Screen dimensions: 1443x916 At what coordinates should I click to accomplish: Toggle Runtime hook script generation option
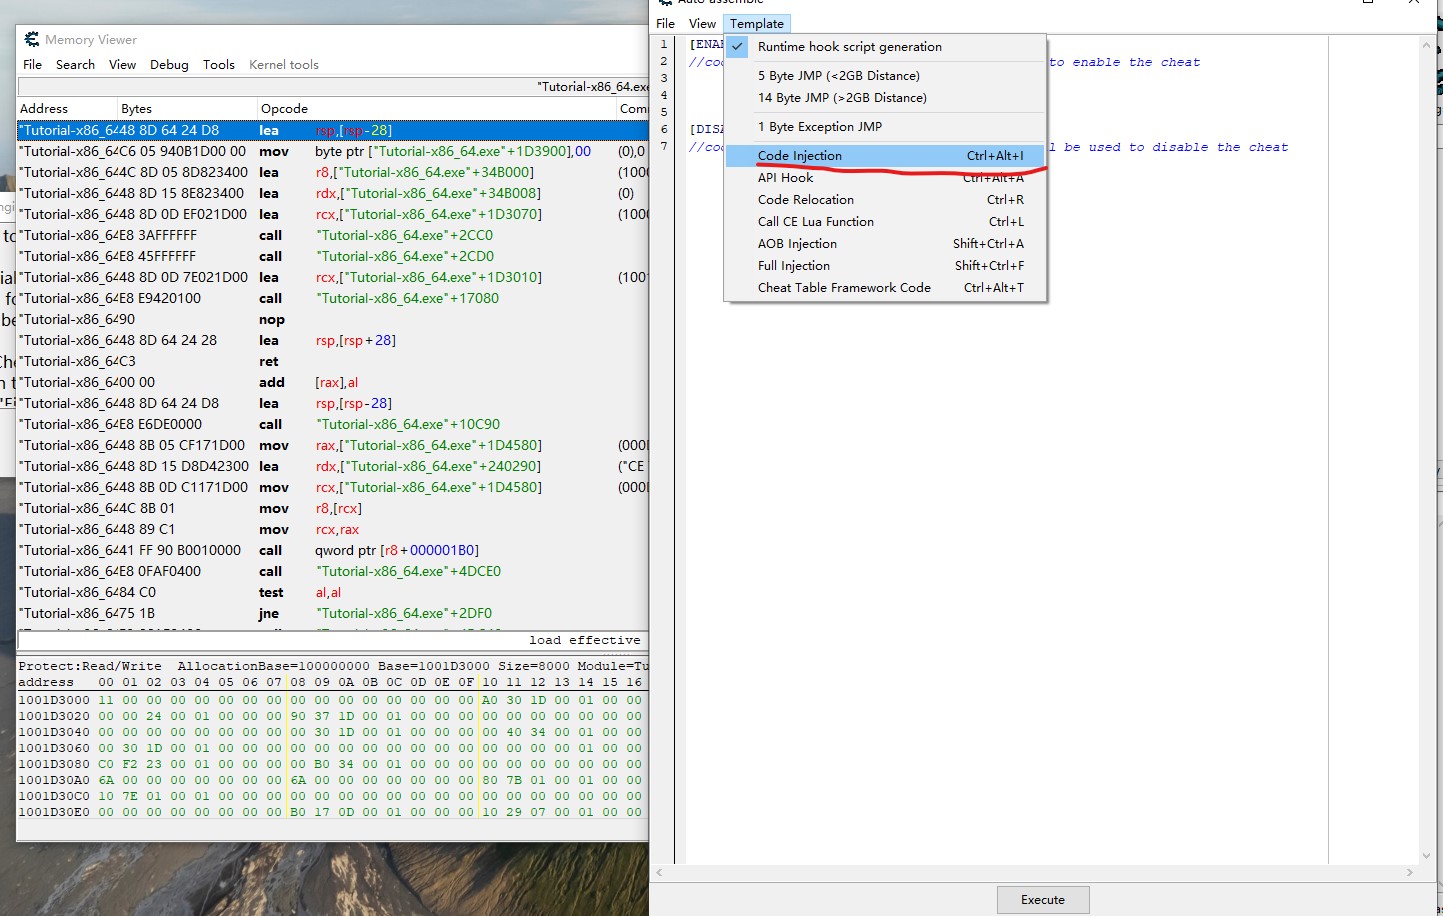[x=886, y=47]
